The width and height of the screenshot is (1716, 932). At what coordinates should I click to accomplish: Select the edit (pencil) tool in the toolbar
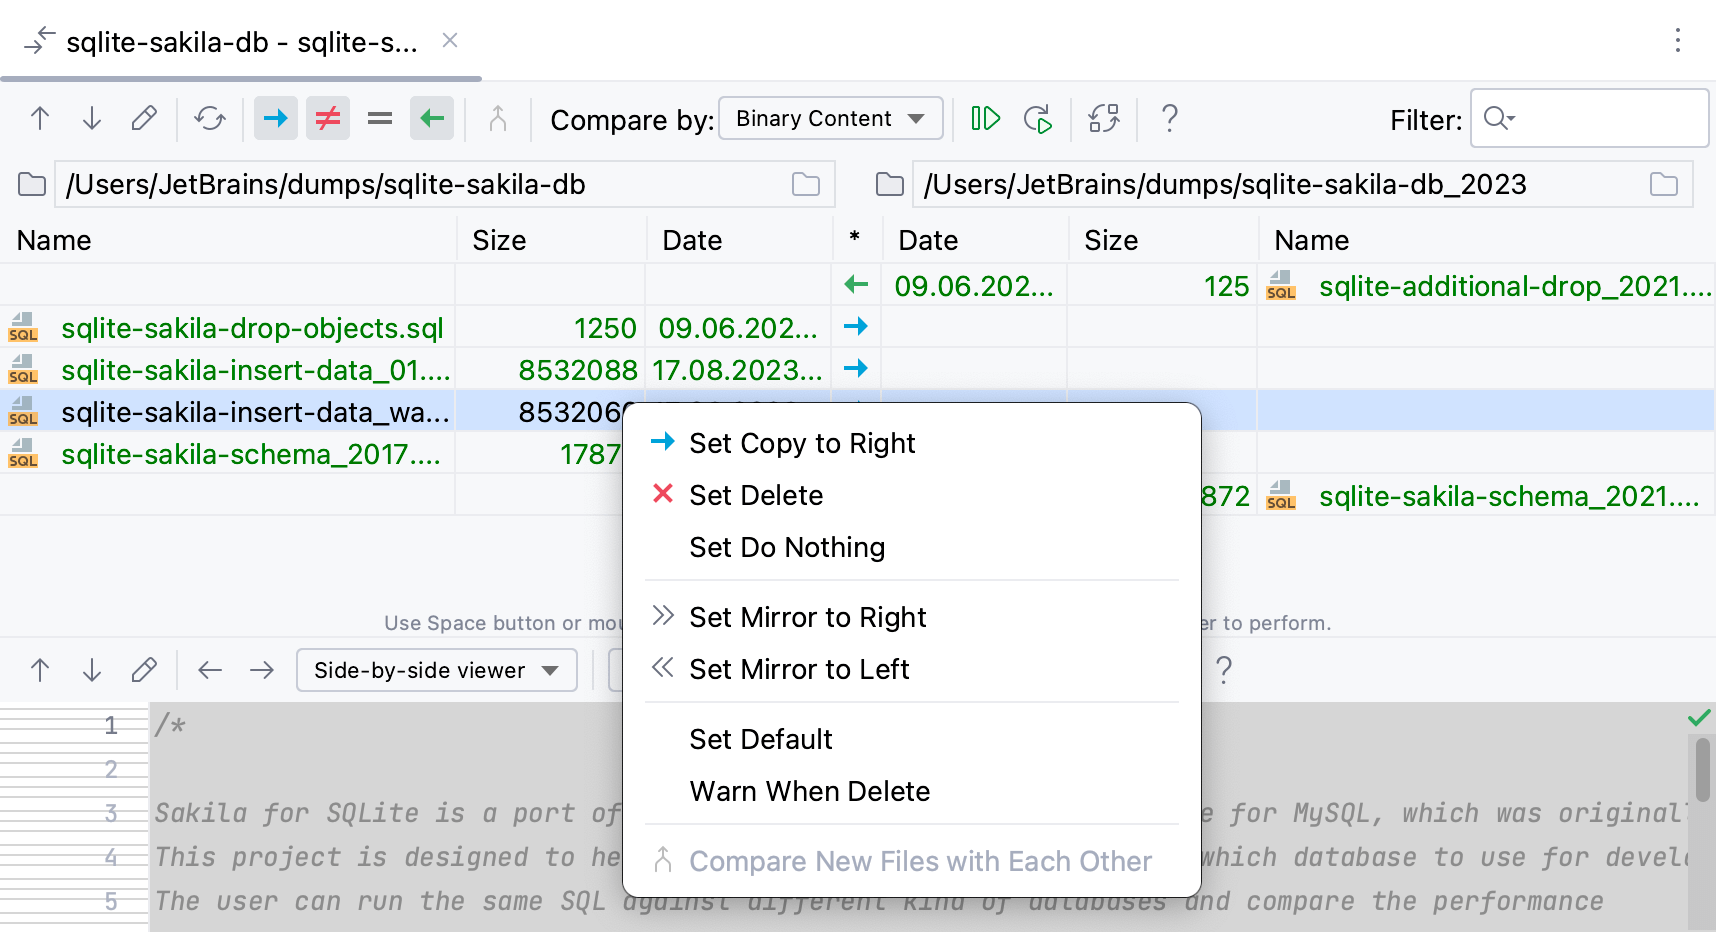pyautogui.click(x=144, y=118)
